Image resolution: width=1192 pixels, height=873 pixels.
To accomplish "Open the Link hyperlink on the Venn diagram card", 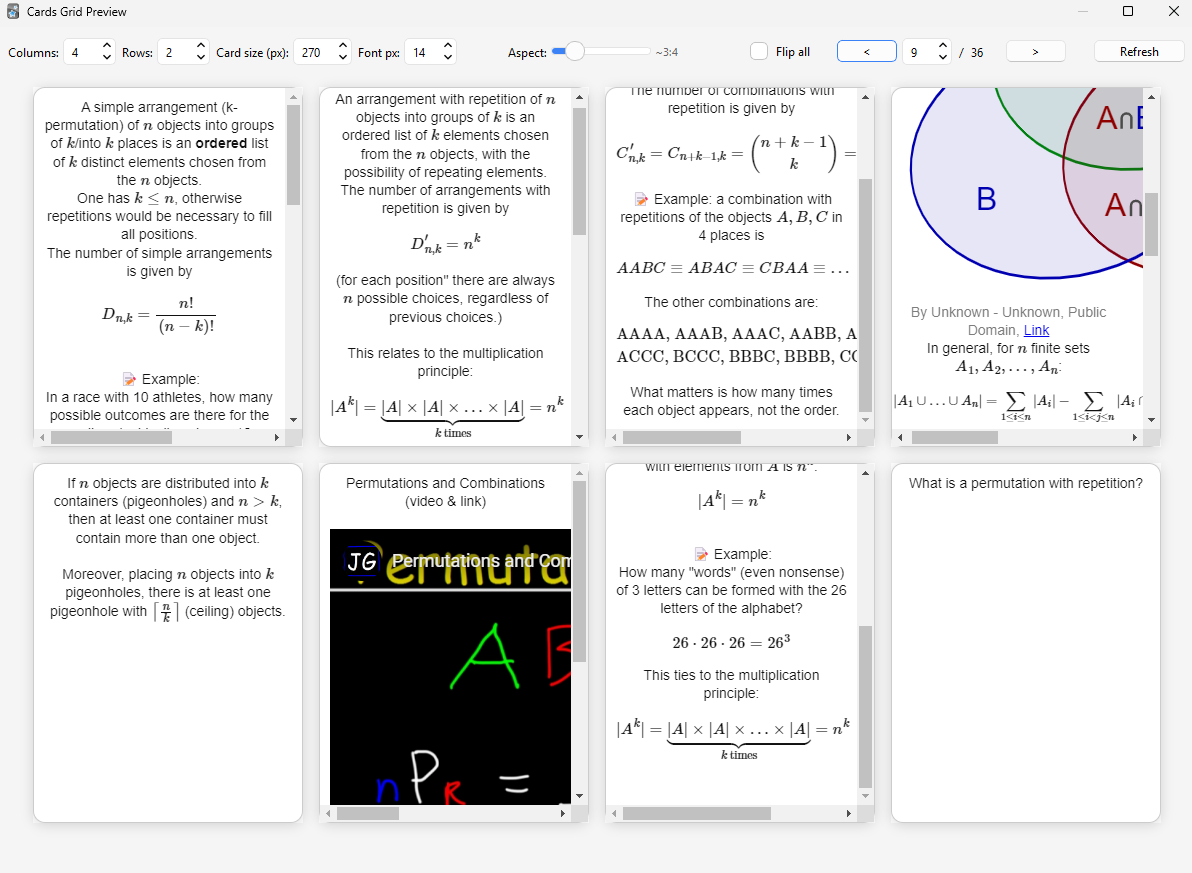I will click(1036, 330).
